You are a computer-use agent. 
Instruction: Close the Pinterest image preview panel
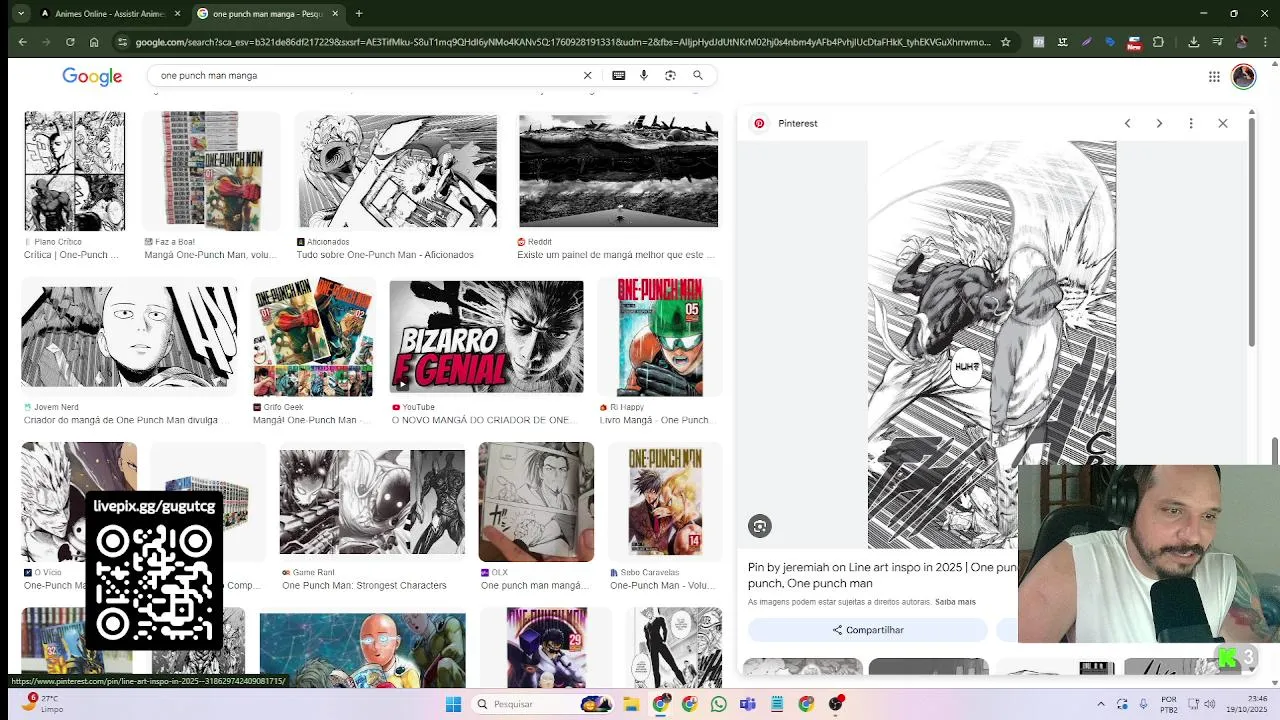(1223, 123)
